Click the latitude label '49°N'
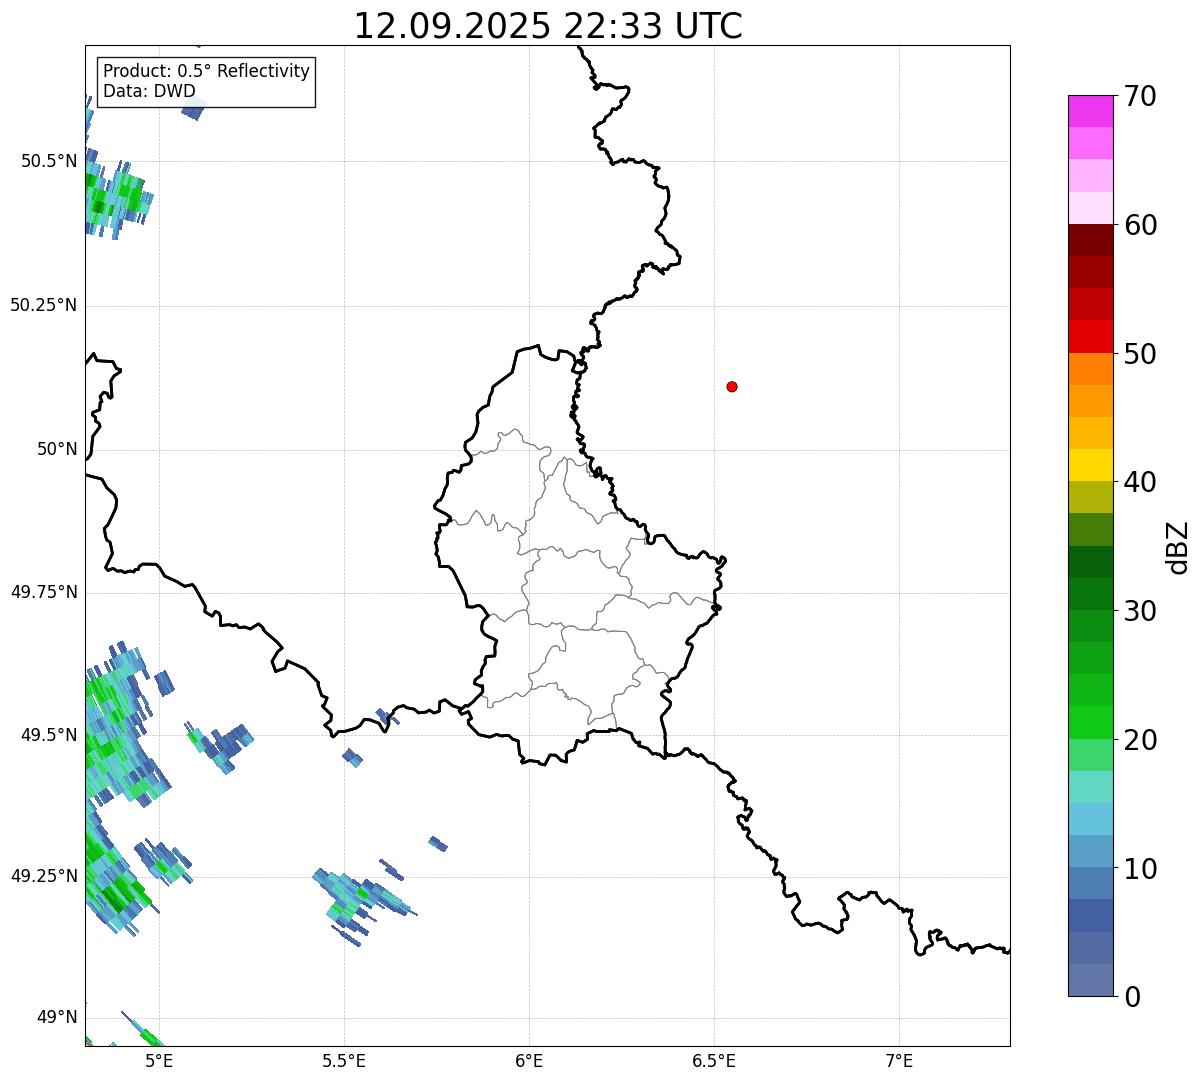1202x1081 pixels. pyautogui.click(x=57, y=1017)
